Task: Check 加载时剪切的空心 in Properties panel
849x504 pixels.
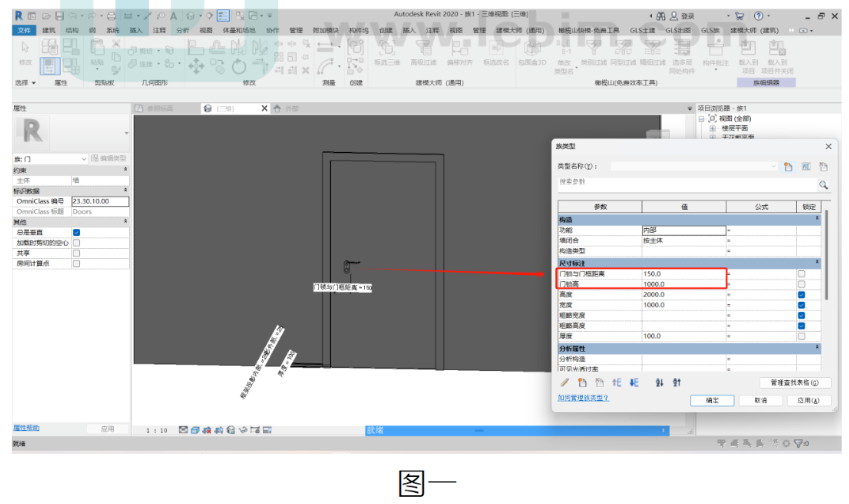Action: tap(76, 243)
